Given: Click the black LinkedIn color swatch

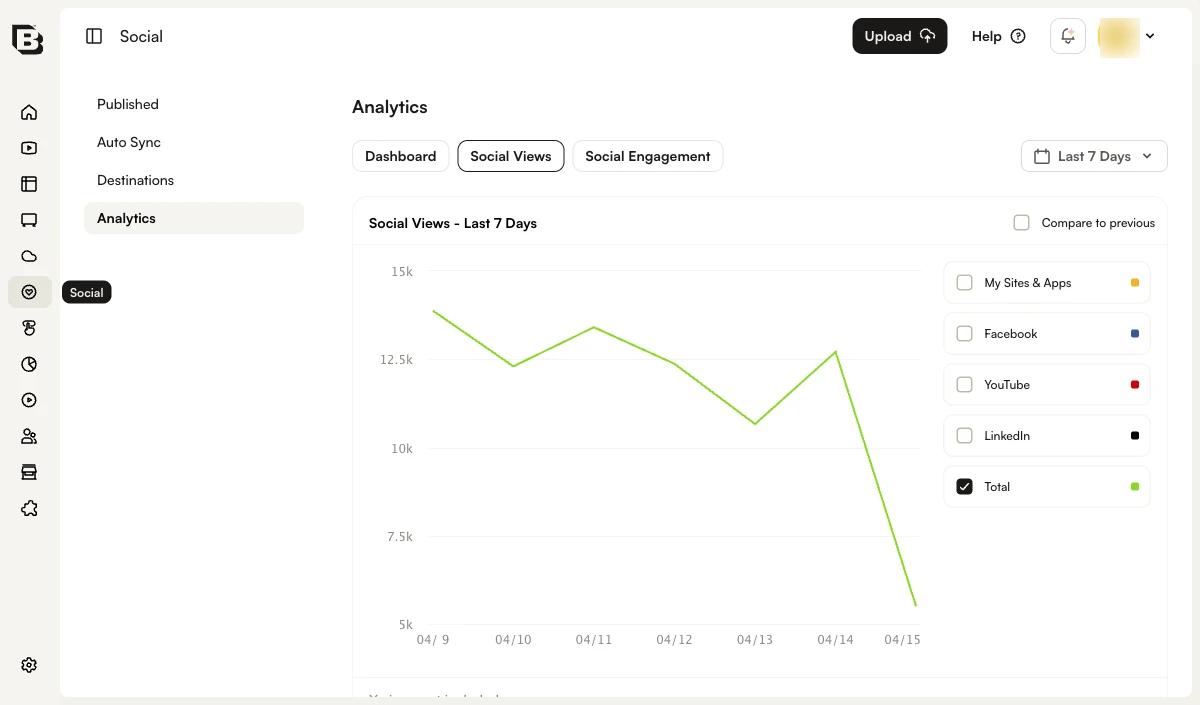Looking at the screenshot, I should (1135, 436).
